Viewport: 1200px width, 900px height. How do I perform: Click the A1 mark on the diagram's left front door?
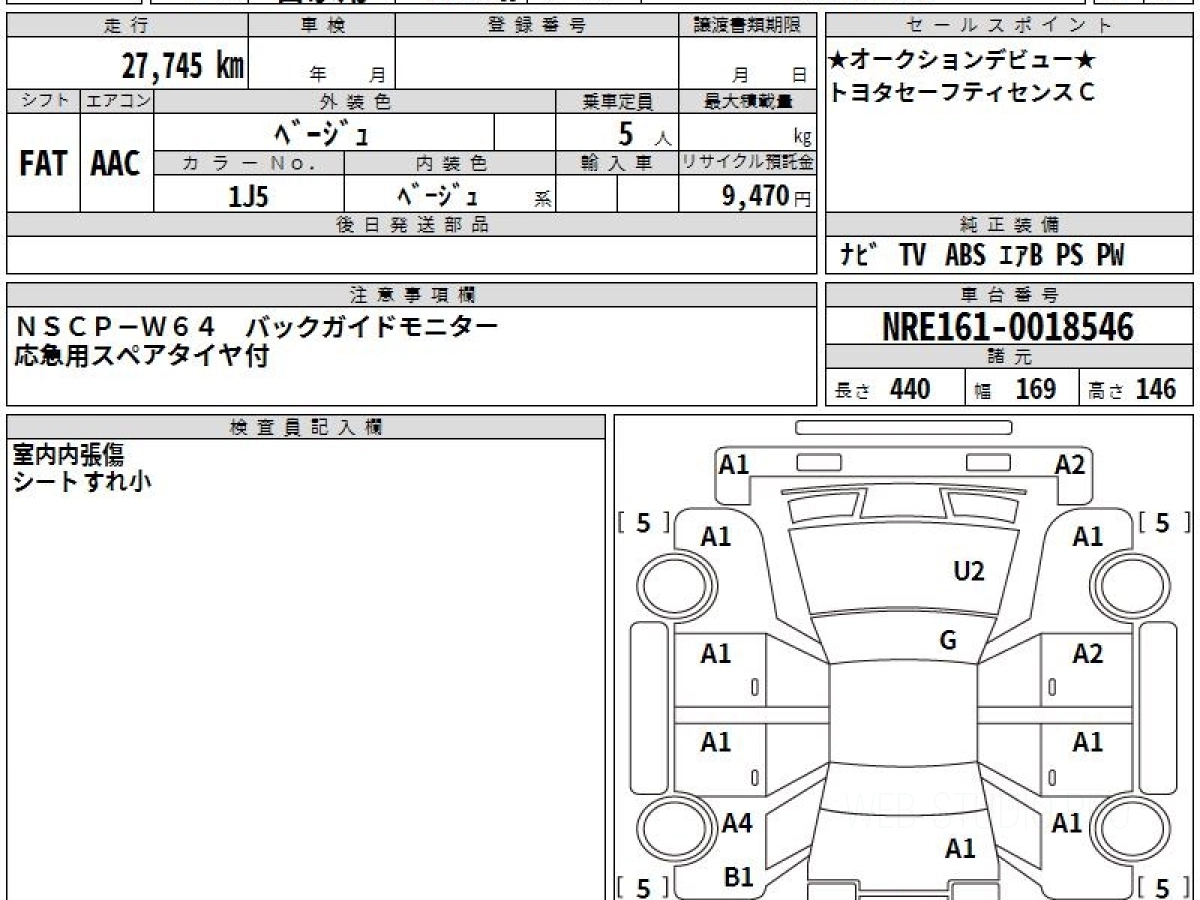click(x=716, y=654)
